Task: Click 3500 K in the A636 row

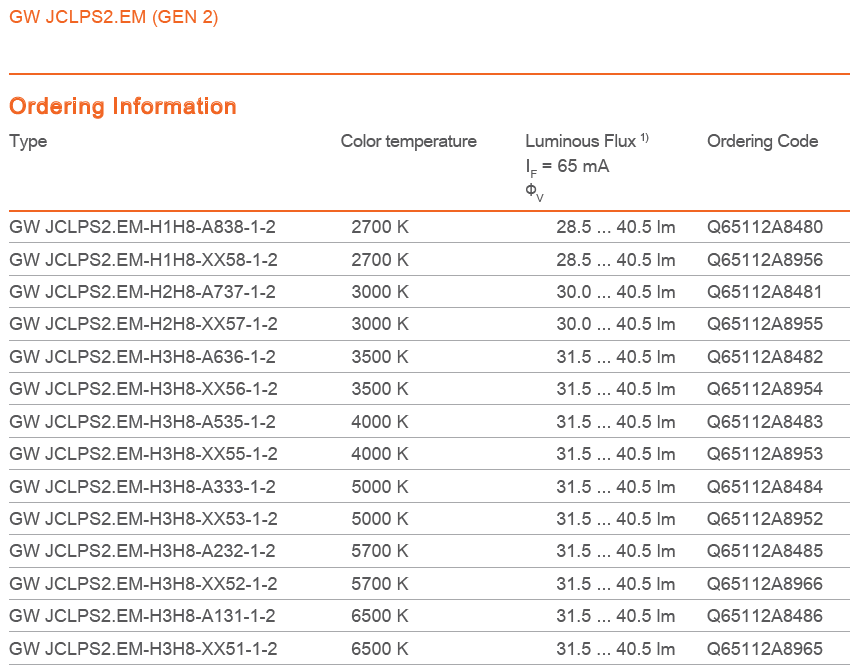Action: [x=380, y=357]
